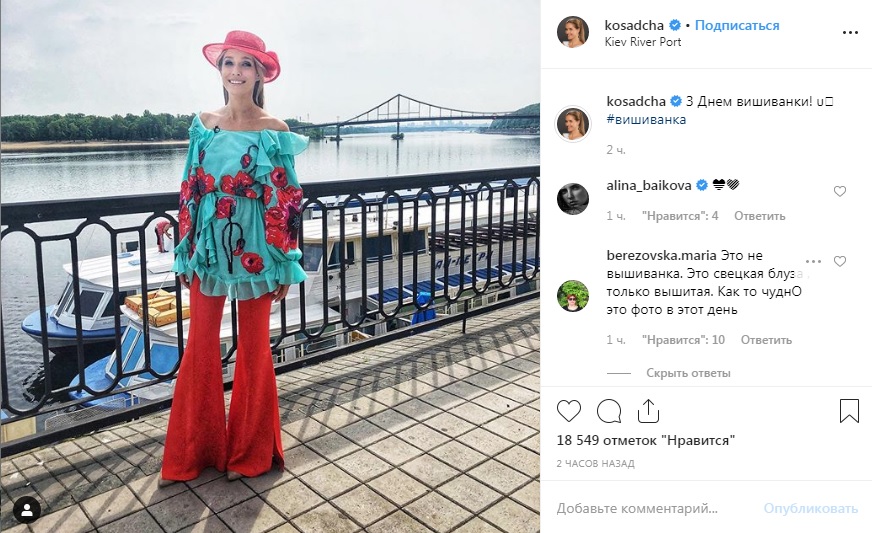Open the #вишиванка hashtag
This screenshot has height=533, width=872.
coord(646,120)
